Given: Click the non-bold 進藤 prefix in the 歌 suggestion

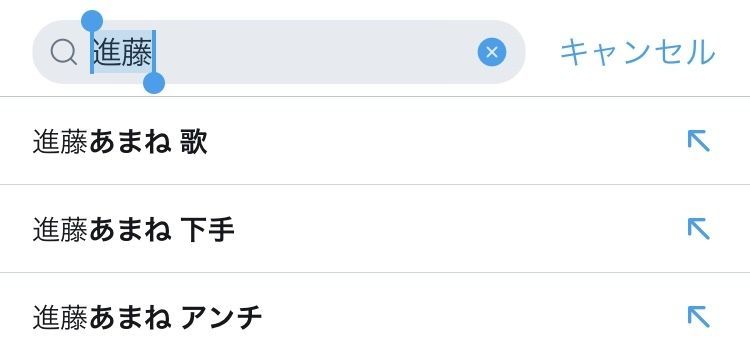Looking at the screenshot, I should 60,142.
